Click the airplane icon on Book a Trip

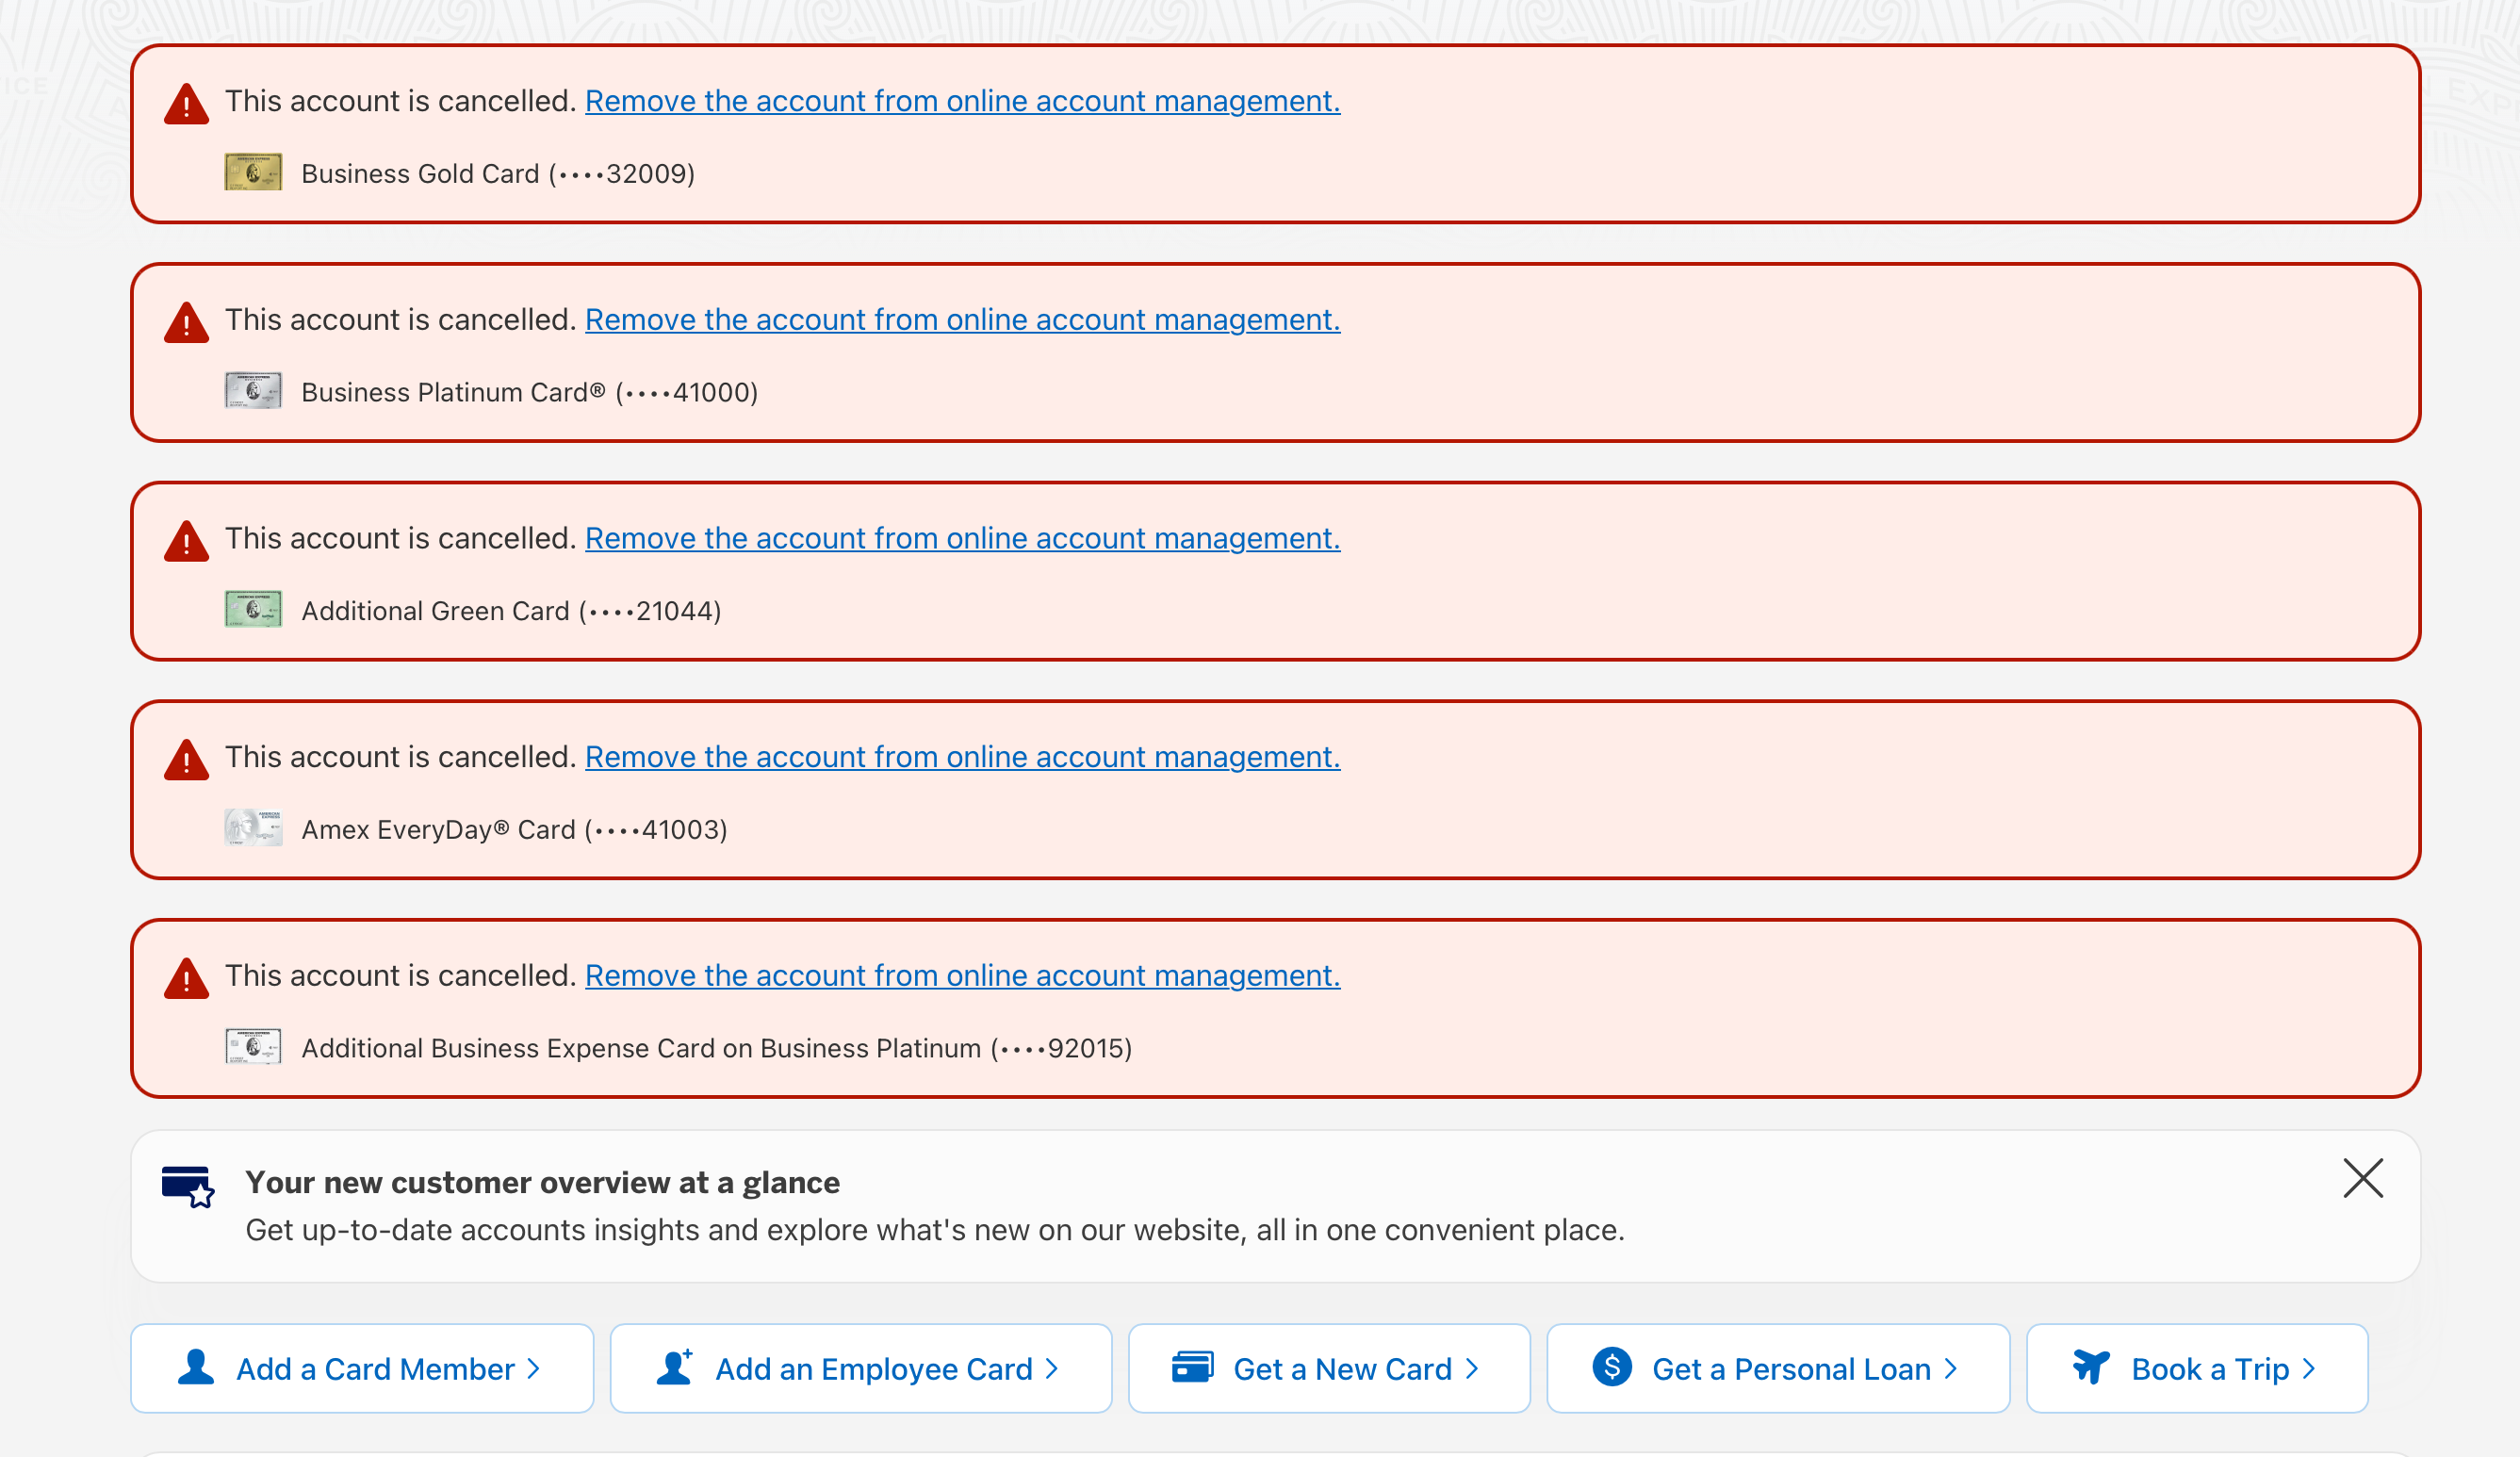coord(2091,1367)
